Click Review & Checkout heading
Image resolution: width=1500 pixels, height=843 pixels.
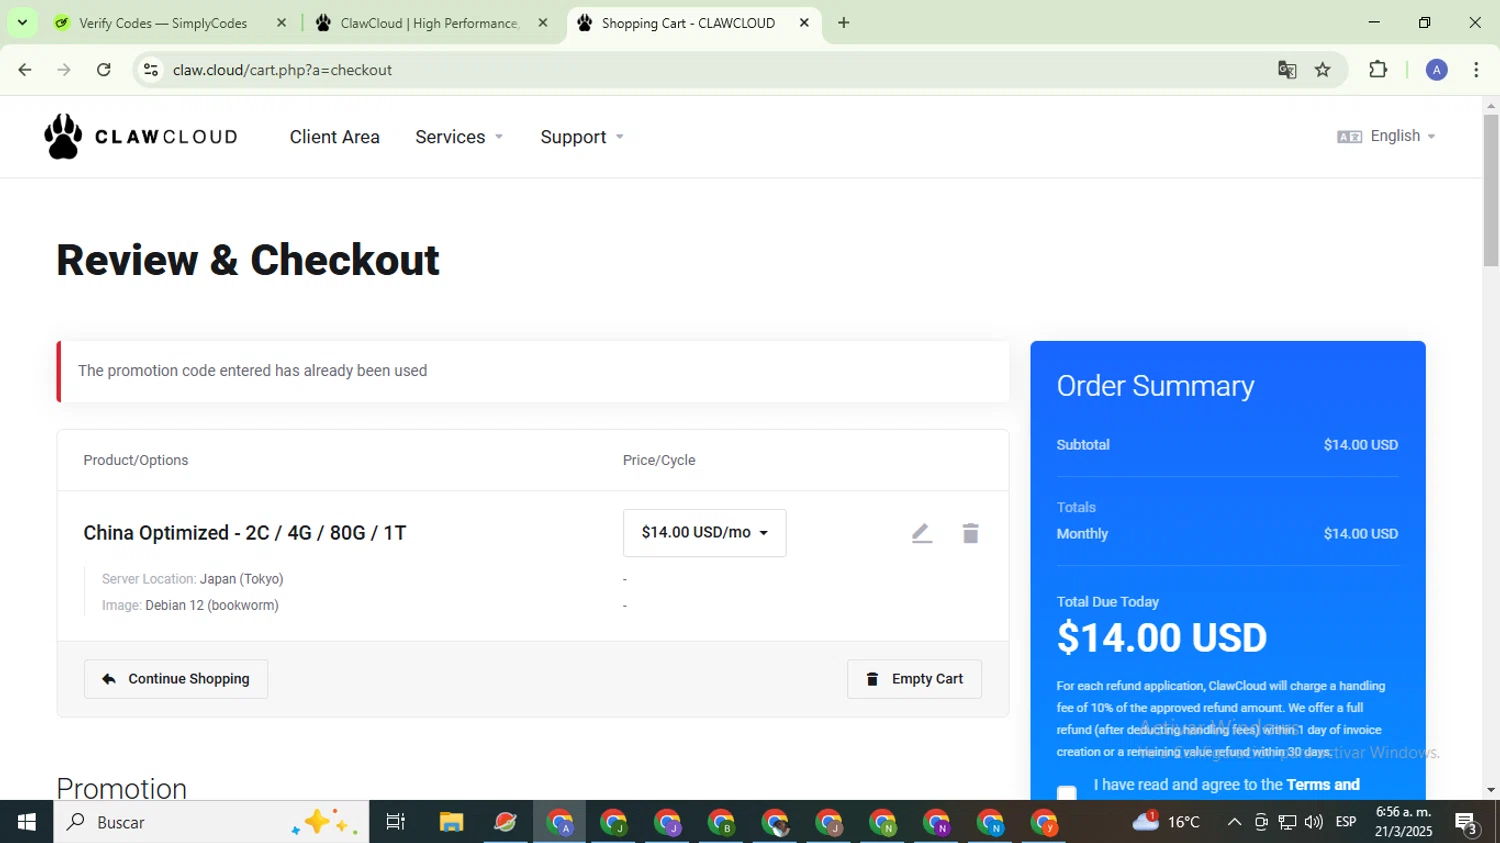(x=248, y=260)
